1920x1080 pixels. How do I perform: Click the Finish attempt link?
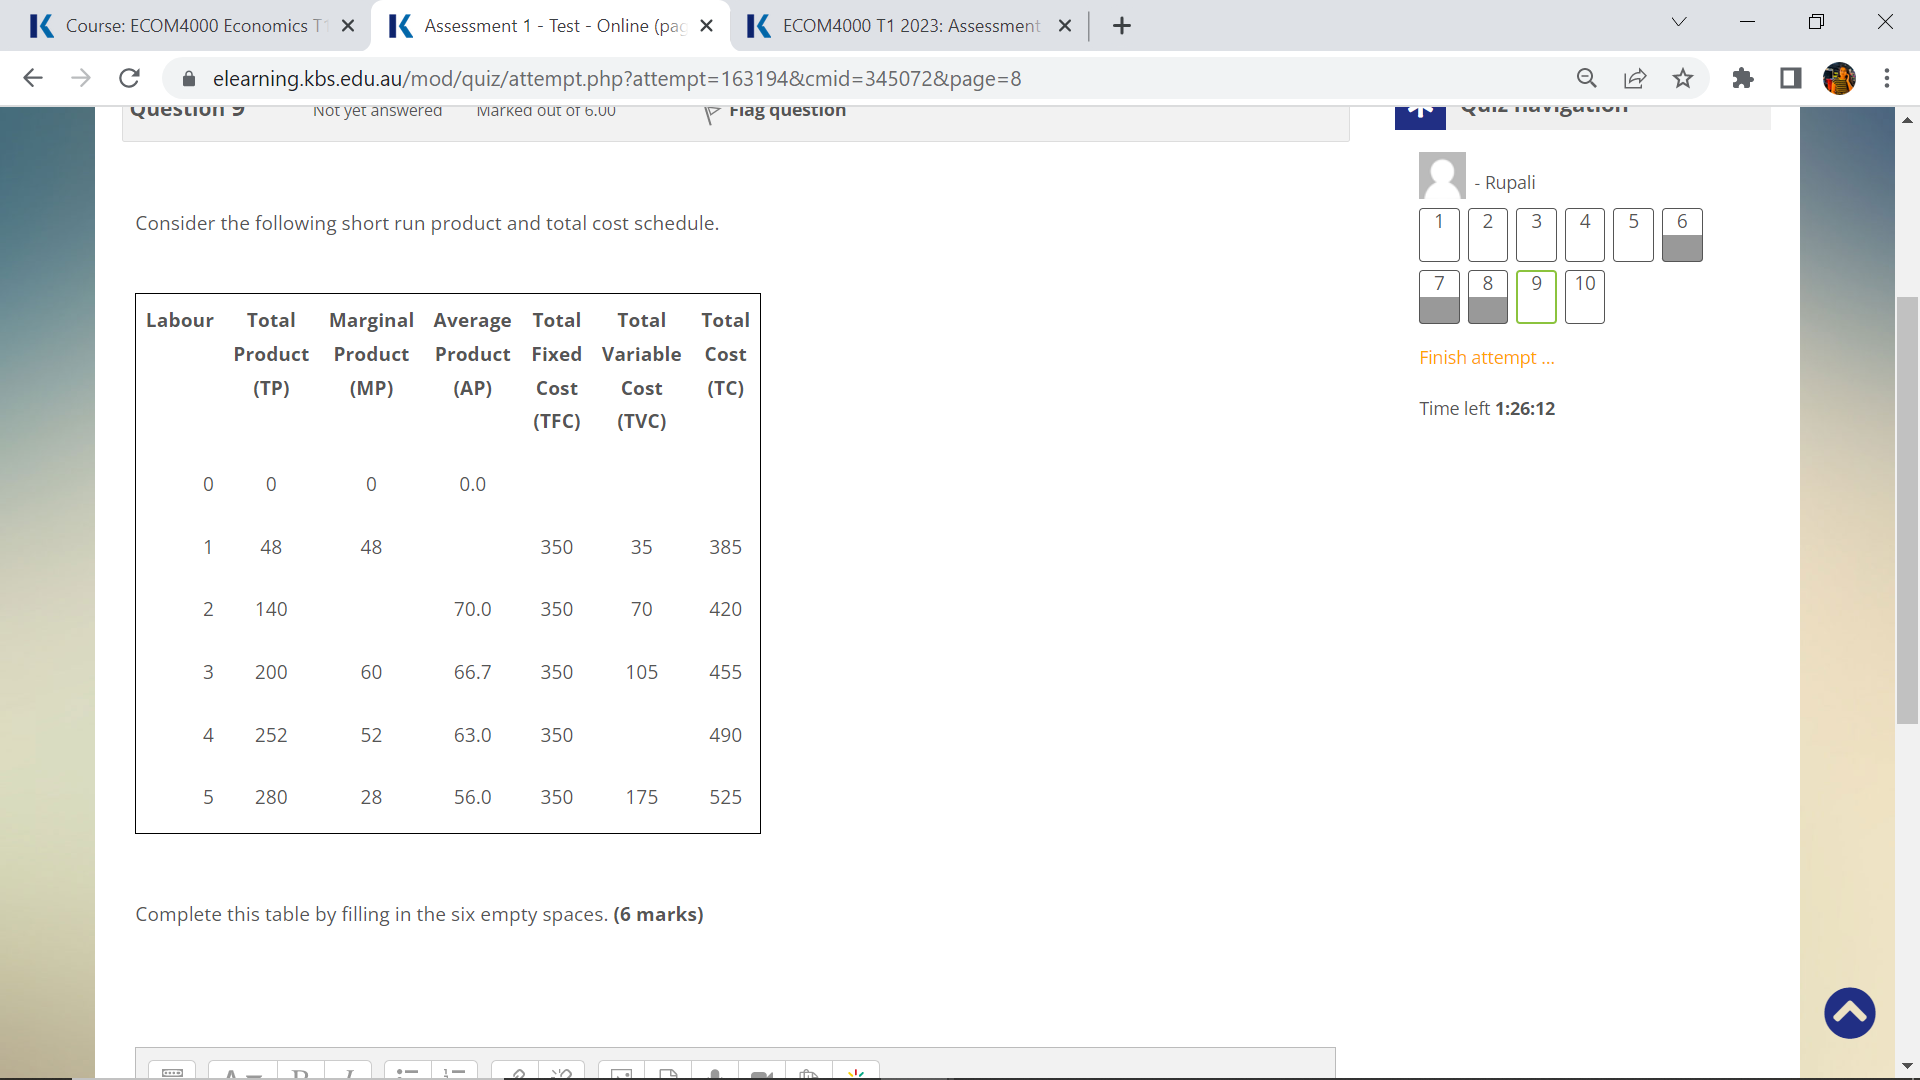[1486, 357]
